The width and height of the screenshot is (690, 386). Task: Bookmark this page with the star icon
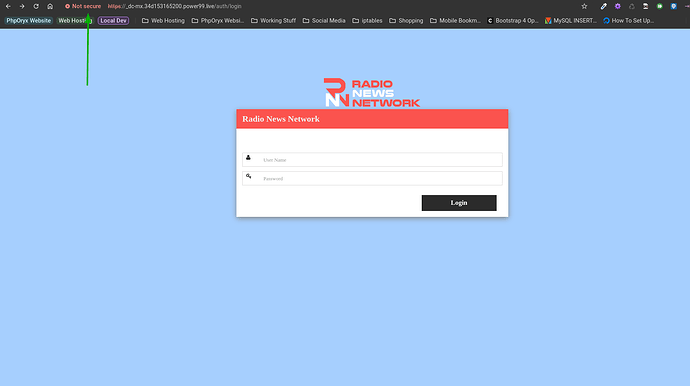coord(584,6)
